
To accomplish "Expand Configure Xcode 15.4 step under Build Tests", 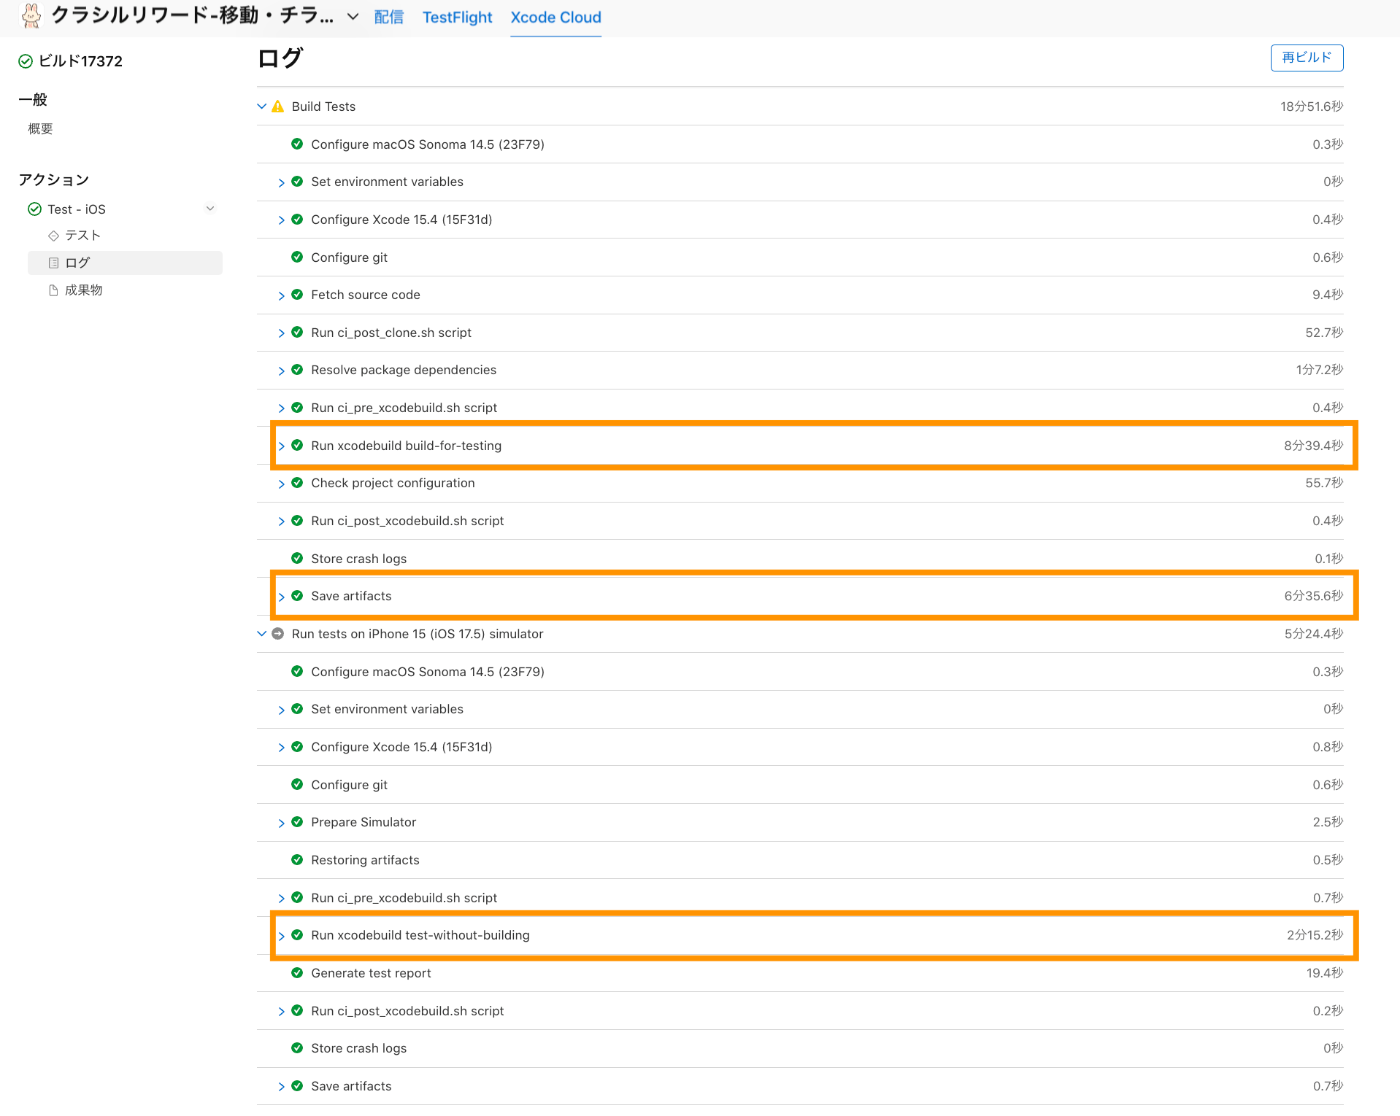I will [x=281, y=220].
